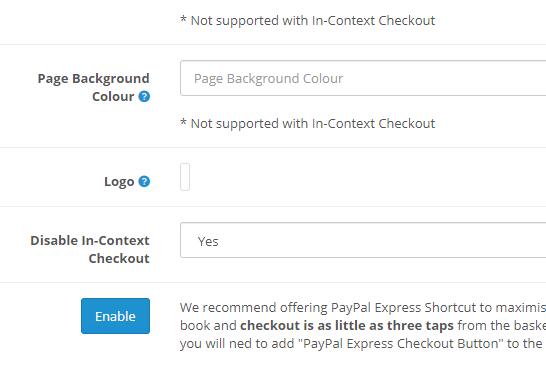Click the 'We recommend offering PayPal Express Shortcut' sentence
Screen dimensions: 546x389
click(363, 308)
